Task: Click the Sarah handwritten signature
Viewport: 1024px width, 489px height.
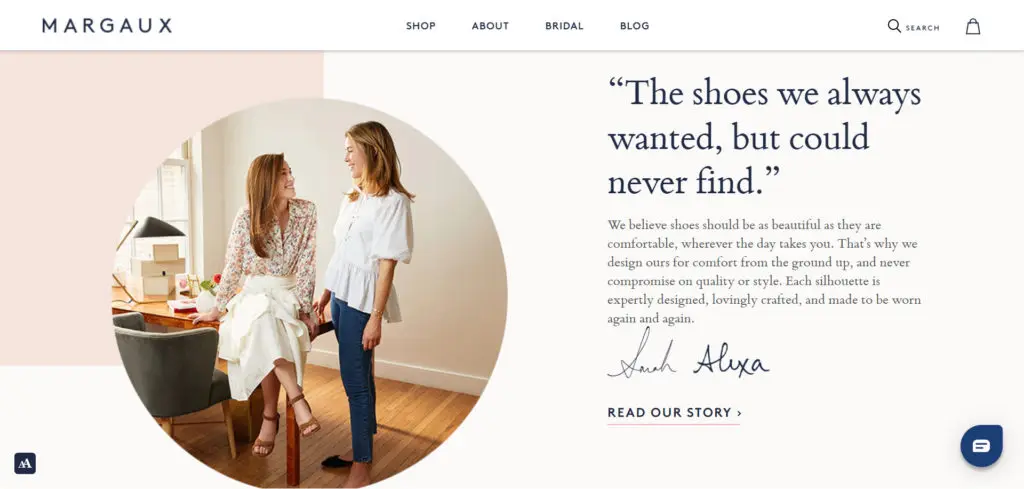Action: pyautogui.click(x=641, y=356)
